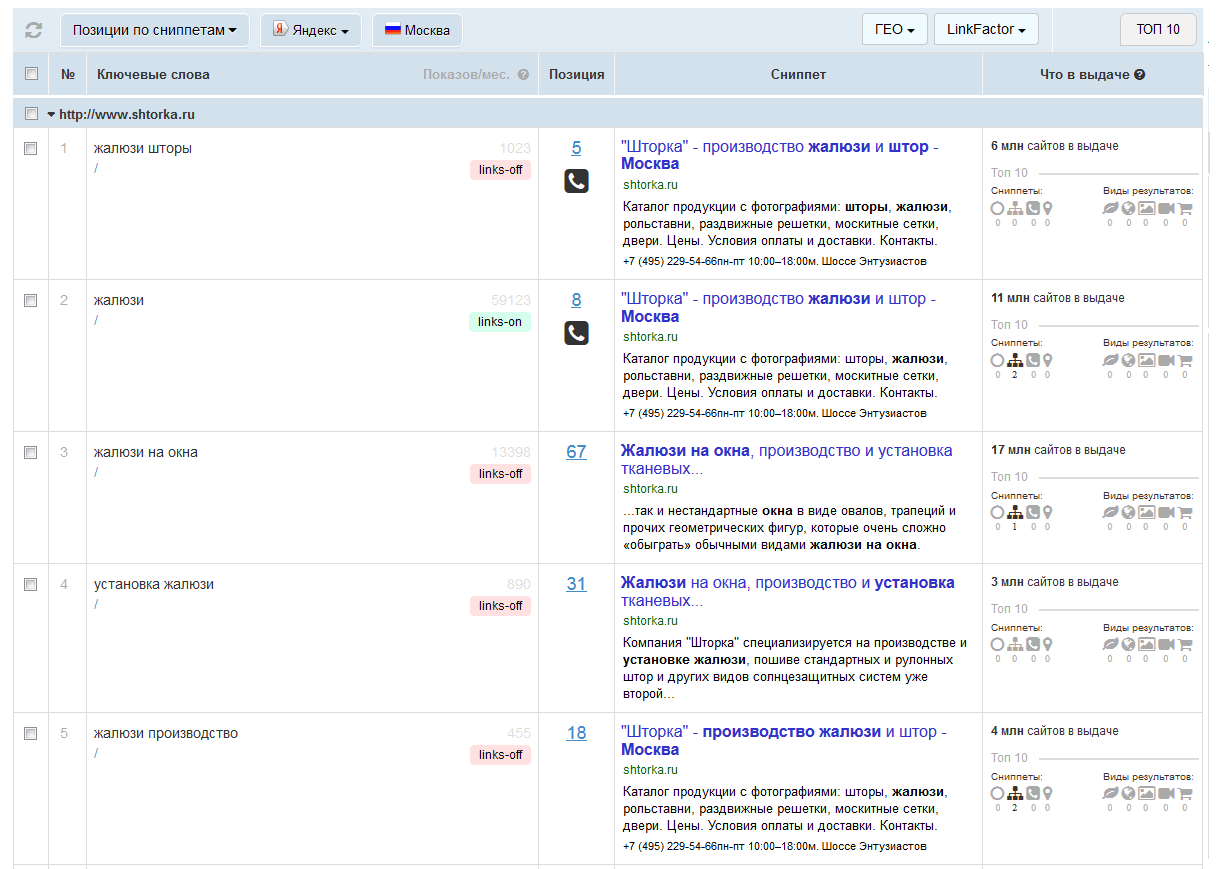Select checkbox for row жалюзи на окна
Image resolution: width=1217 pixels, height=869 pixels.
point(31,452)
